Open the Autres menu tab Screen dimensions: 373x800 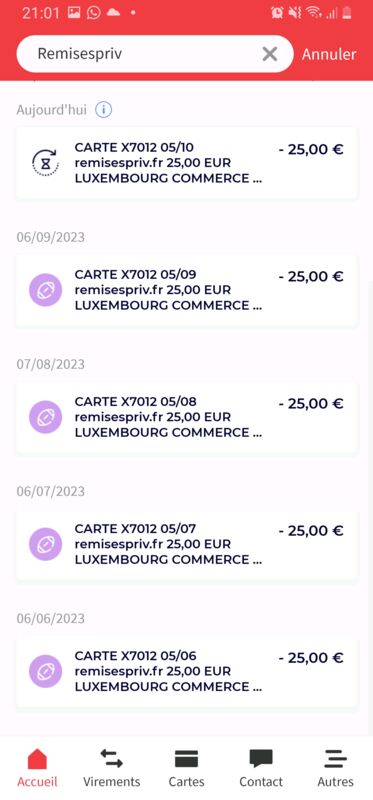(335, 768)
